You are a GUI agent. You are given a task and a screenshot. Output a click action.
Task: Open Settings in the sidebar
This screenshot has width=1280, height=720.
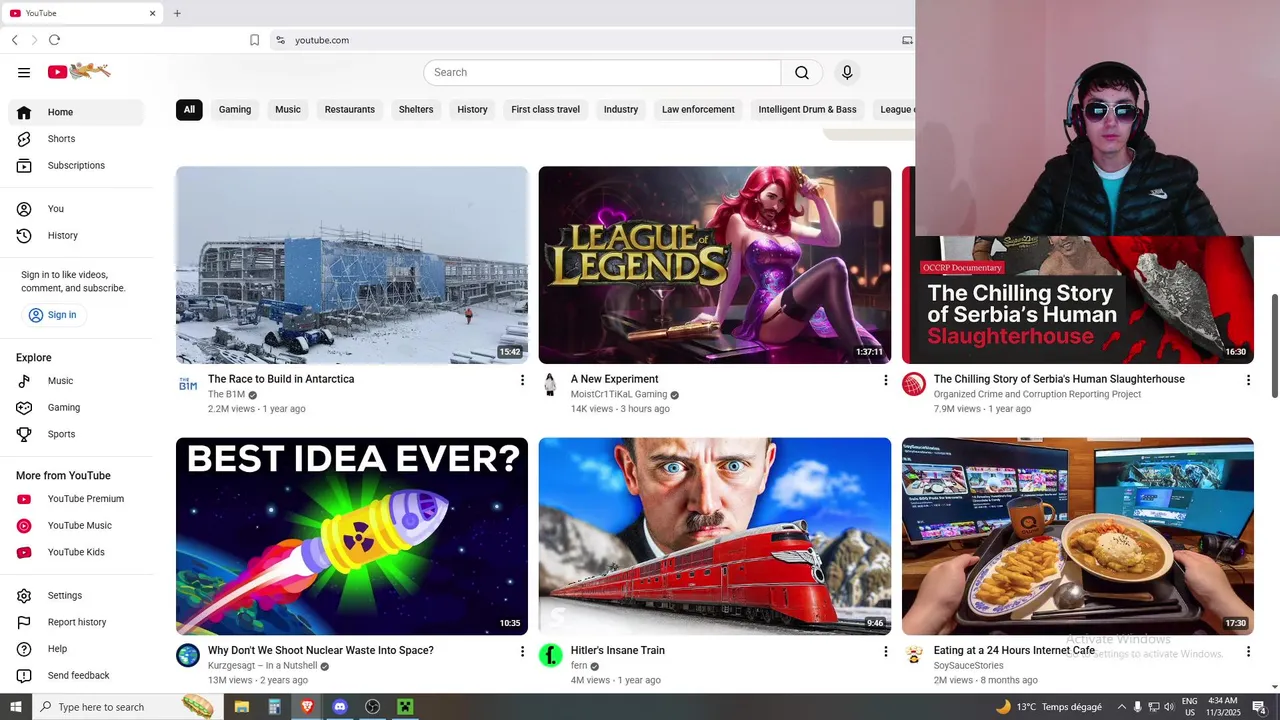[x=76, y=596]
